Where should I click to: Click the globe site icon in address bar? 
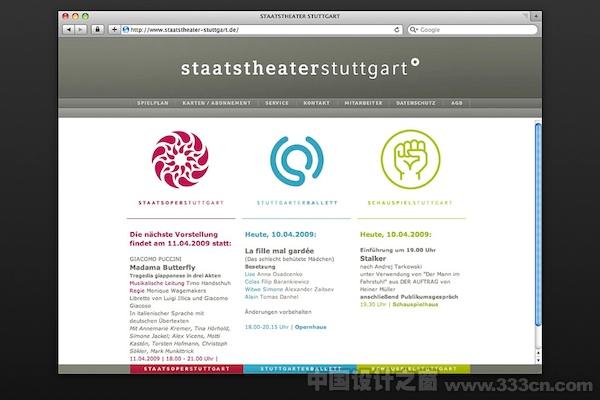[x=126, y=29]
